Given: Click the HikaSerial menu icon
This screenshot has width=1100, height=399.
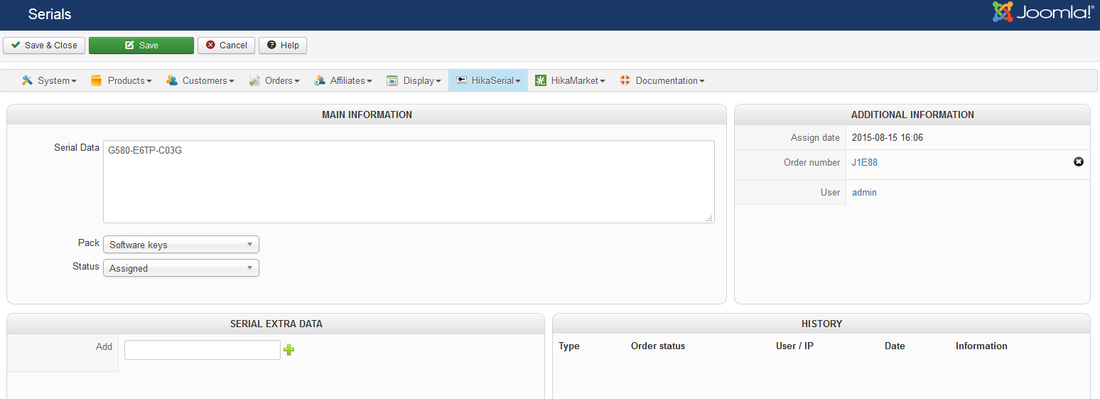Looking at the screenshot, I should 461,81.
